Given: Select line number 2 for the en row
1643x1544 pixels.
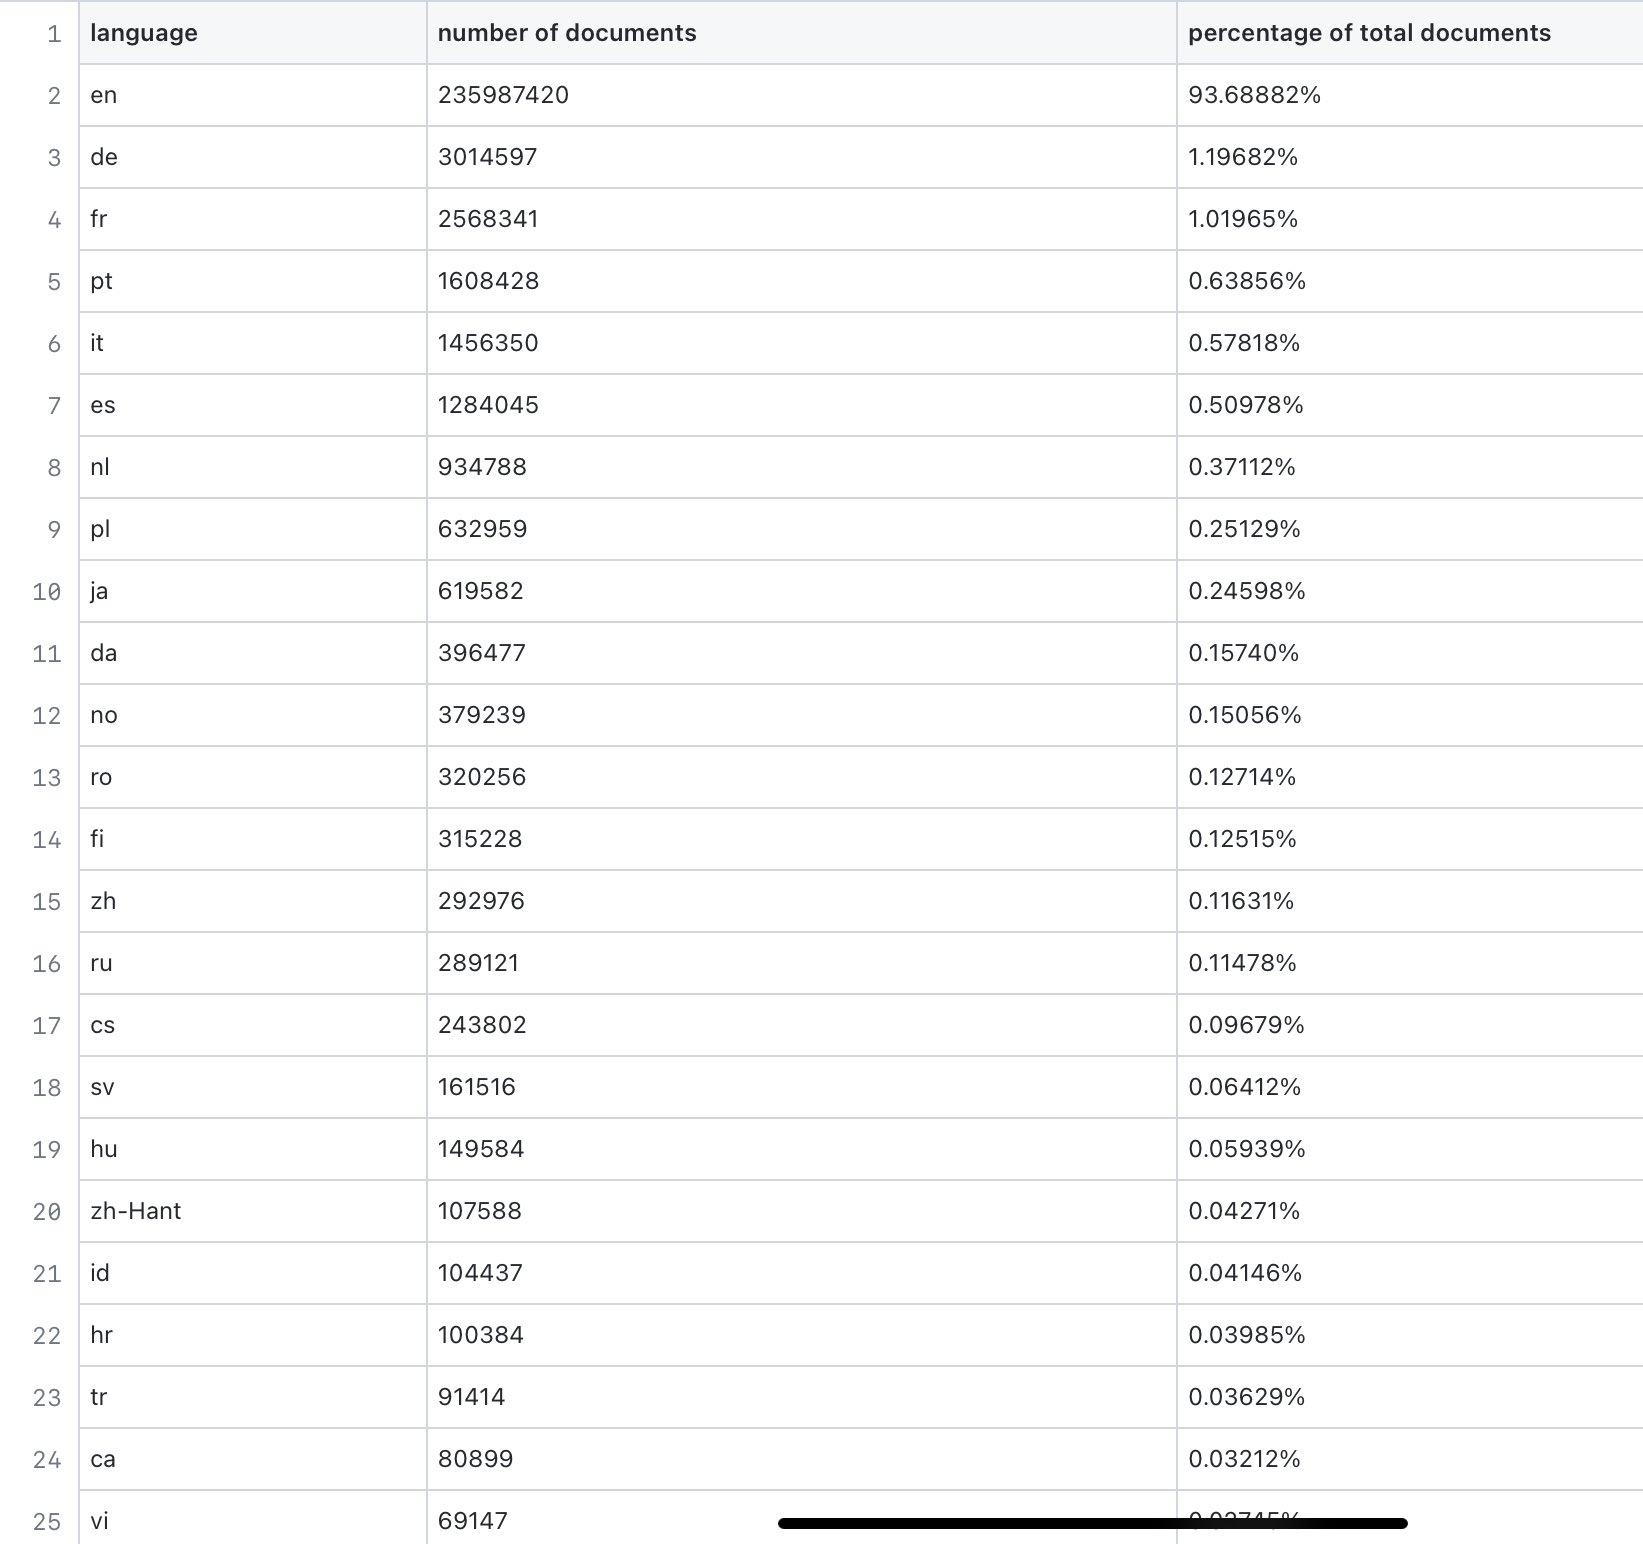Looking at the screenshot, I should tap(54, 96).
